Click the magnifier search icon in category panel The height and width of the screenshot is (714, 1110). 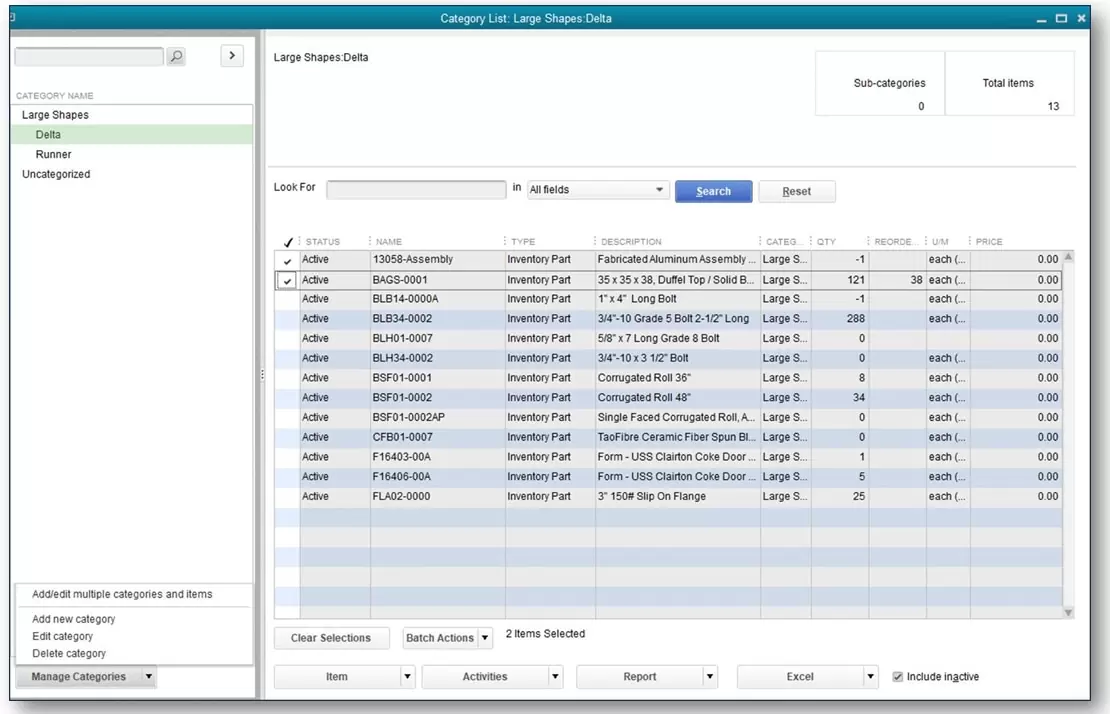pyautogui.click(x=176, y=57)
